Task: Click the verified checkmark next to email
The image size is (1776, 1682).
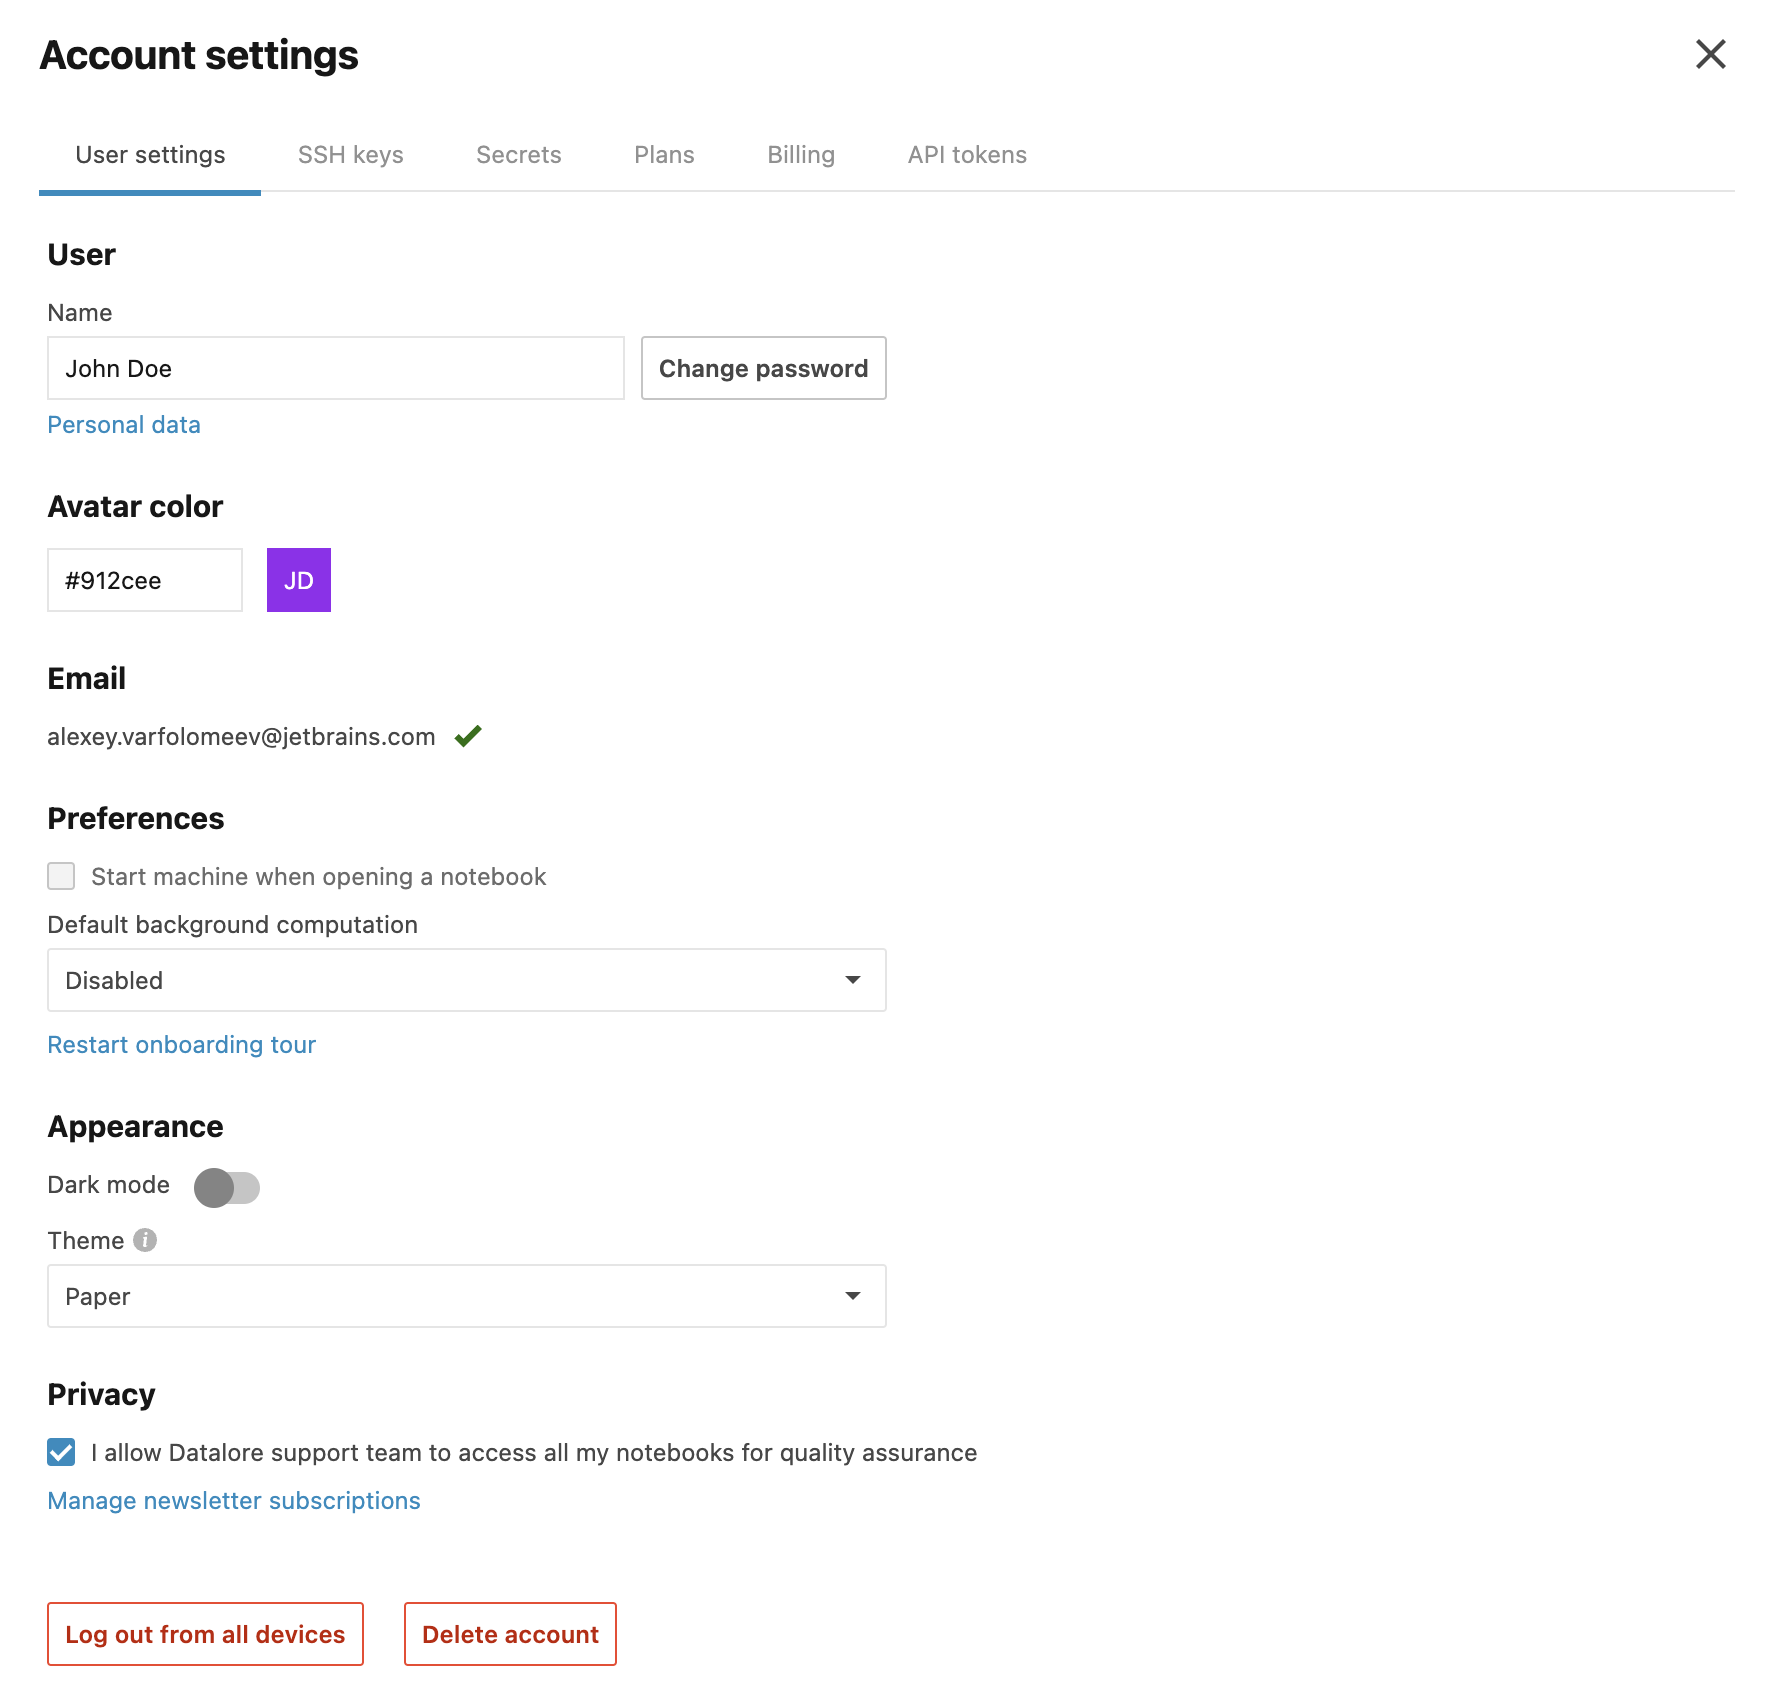Action: (468, 736)
